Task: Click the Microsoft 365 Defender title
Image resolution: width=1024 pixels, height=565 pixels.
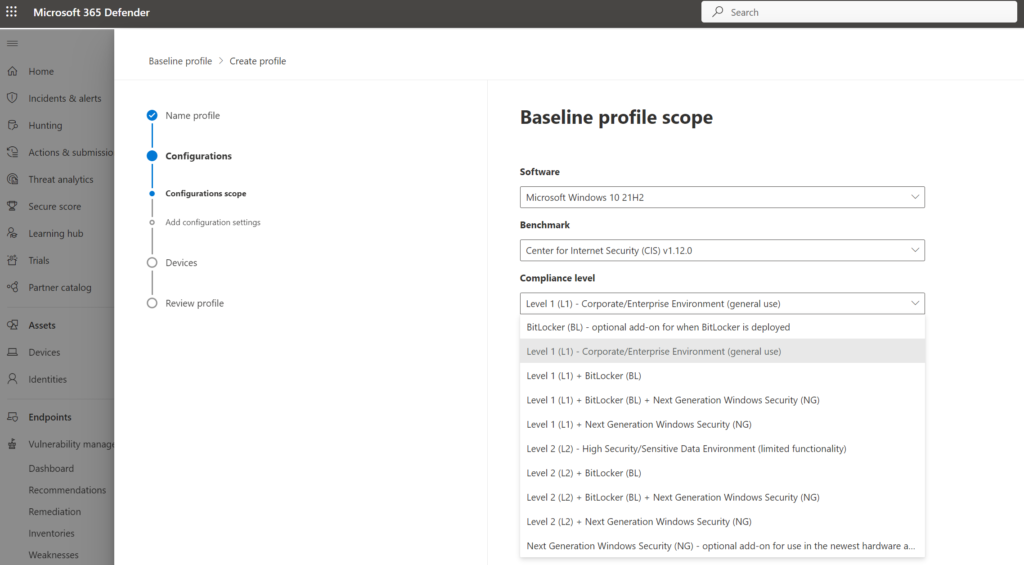Action: tap(91, 12)
